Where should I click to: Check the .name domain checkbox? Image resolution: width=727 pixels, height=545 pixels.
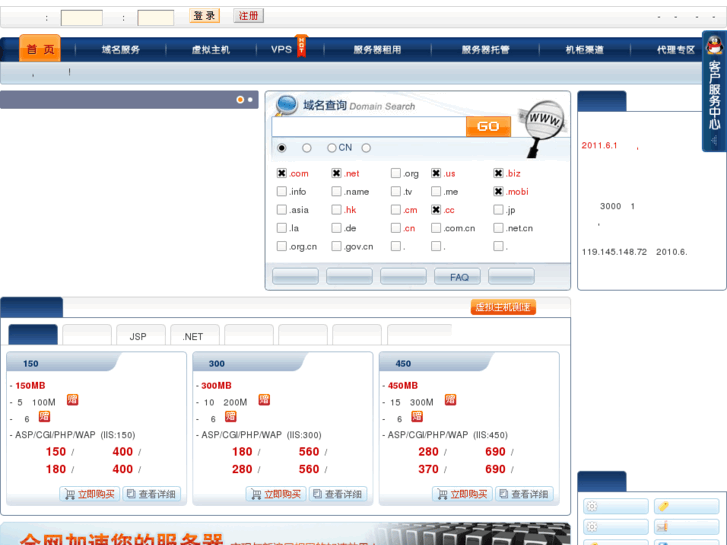click(x=337, y=191)
